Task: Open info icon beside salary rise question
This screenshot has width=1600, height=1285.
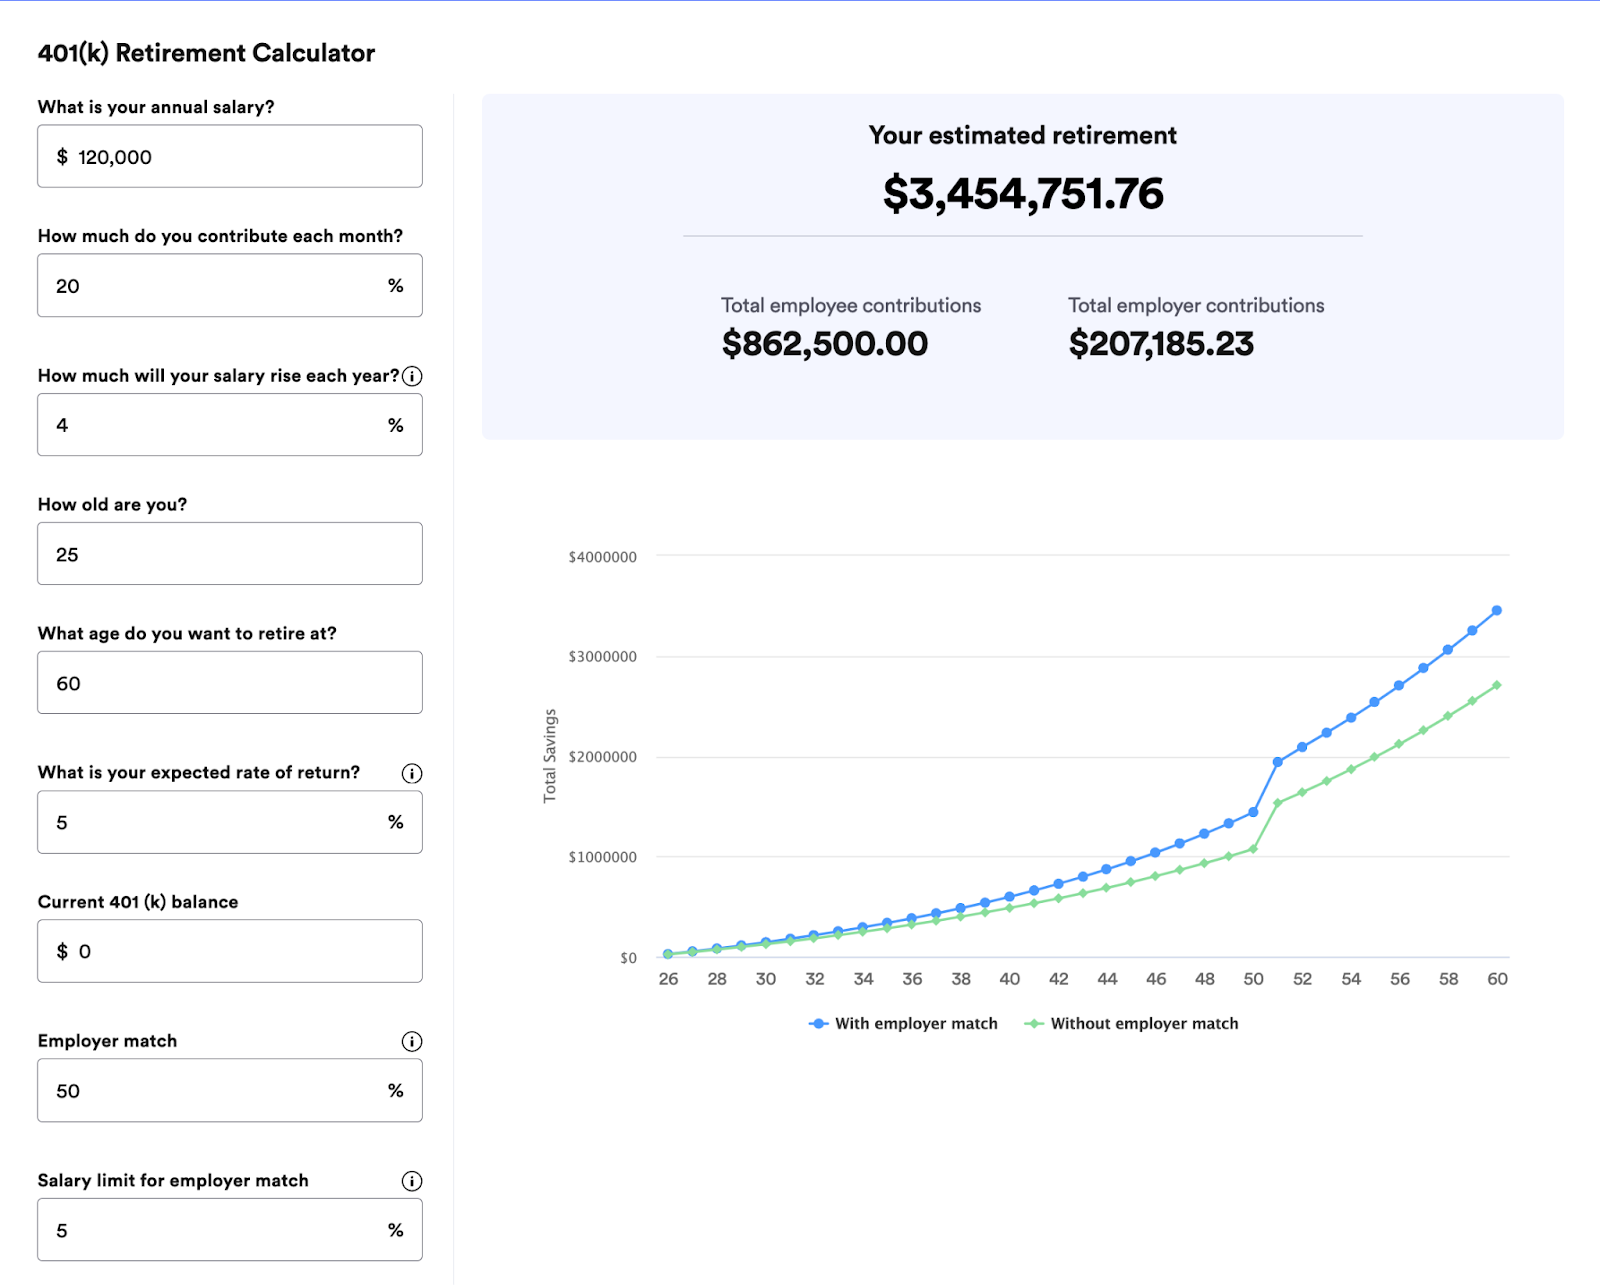Action: tap(412, 376)
